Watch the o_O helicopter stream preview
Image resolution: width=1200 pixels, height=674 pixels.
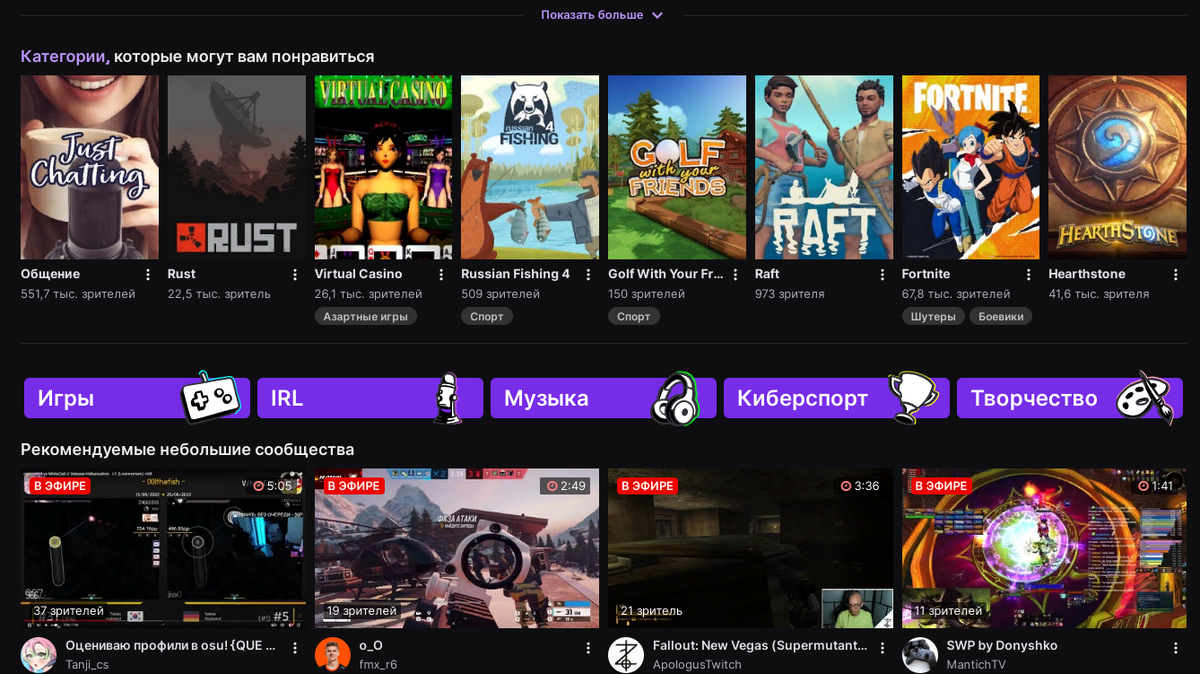[x=457, y=549]
